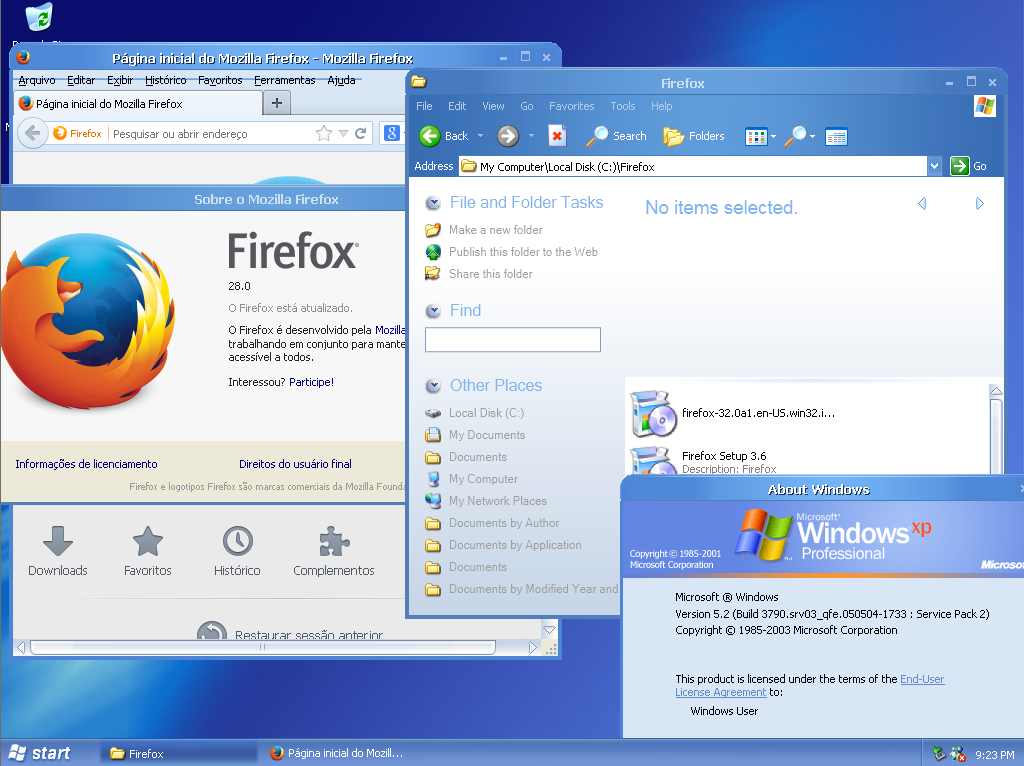Click the Back arrow in Explorer toolbar
Image resolution: width=1024 pixels, height=766 pixels.
pyautogui.click(x=430, y=136)
